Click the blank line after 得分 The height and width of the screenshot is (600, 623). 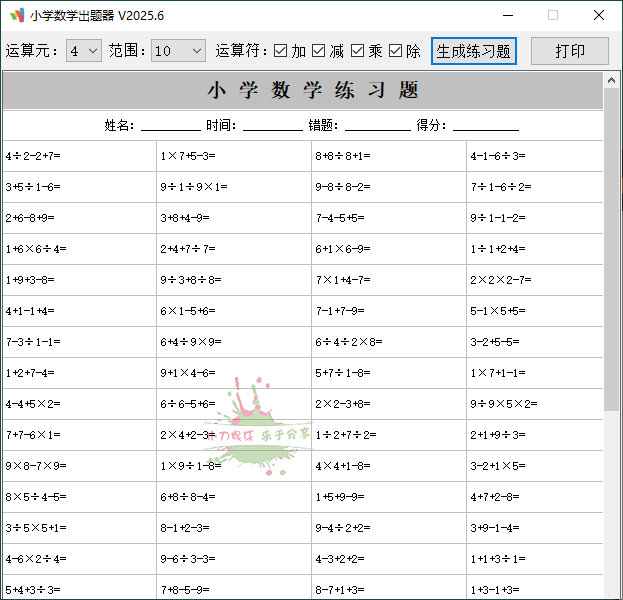click(x=485, y=126)
